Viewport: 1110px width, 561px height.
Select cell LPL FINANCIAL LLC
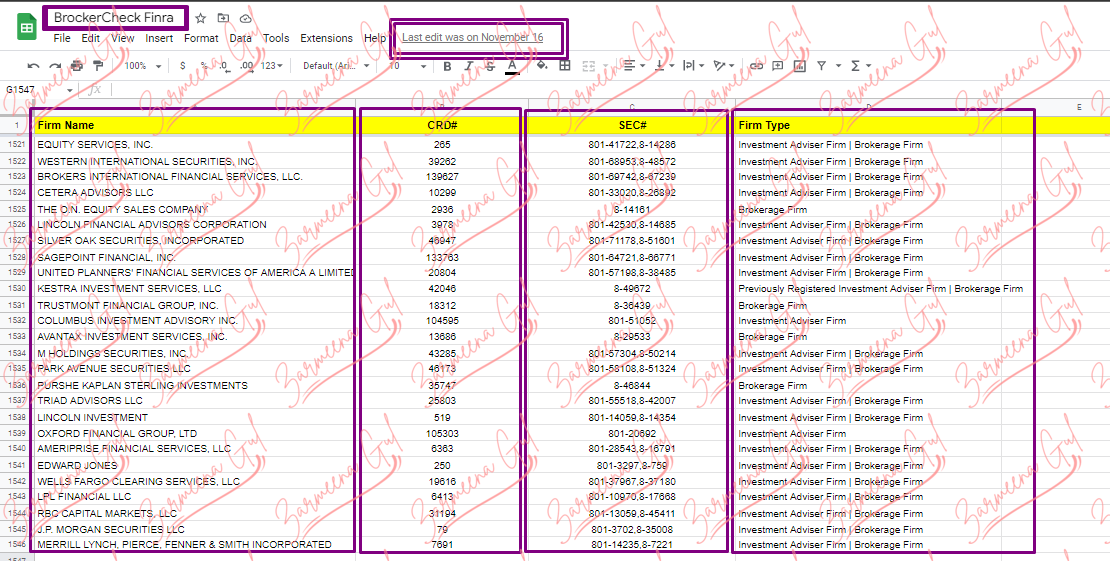[x=193, y=497]
